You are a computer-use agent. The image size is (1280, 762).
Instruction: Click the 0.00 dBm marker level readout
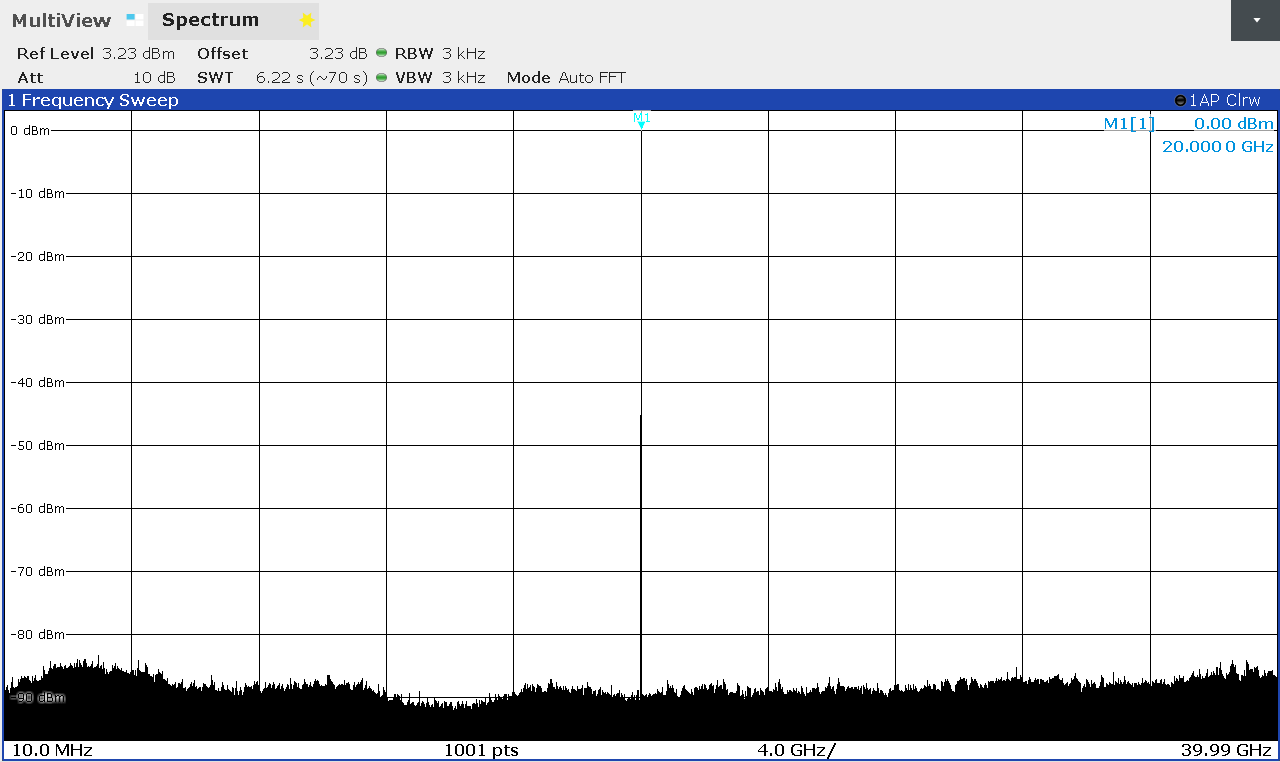[1234, 123]
